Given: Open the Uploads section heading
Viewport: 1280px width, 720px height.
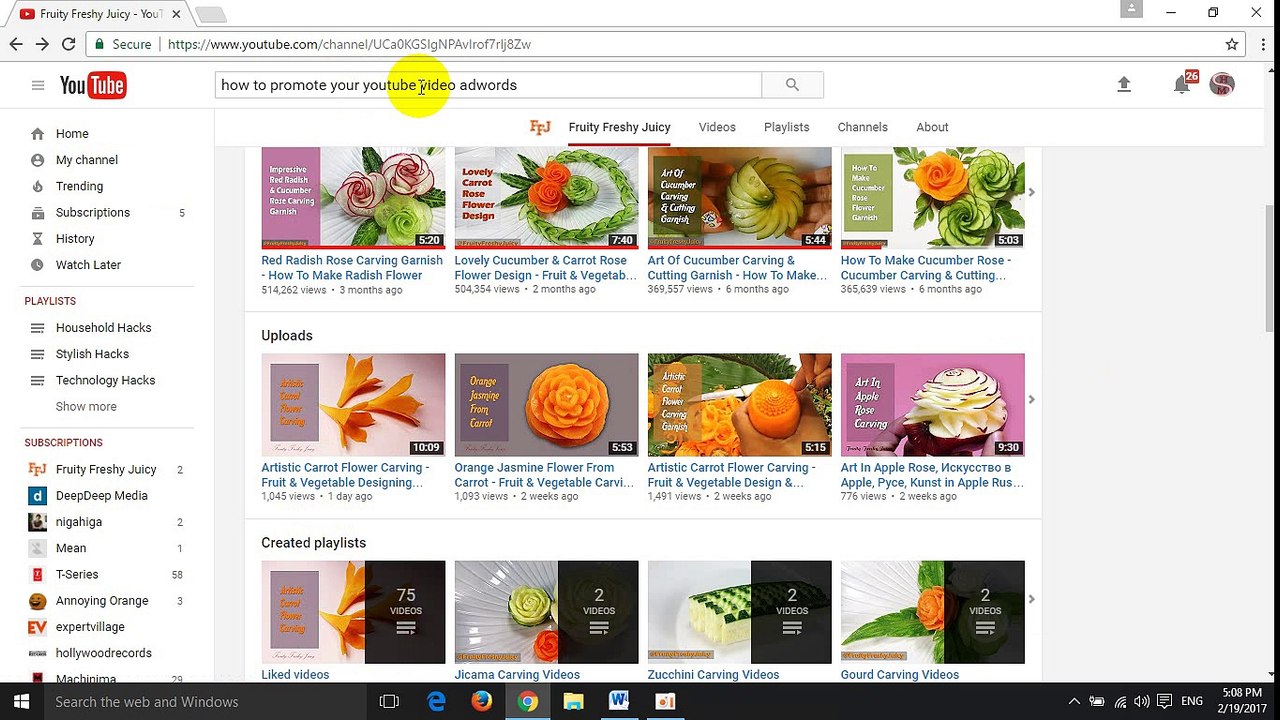Looking at the screenshot, I should pos(287,336).
